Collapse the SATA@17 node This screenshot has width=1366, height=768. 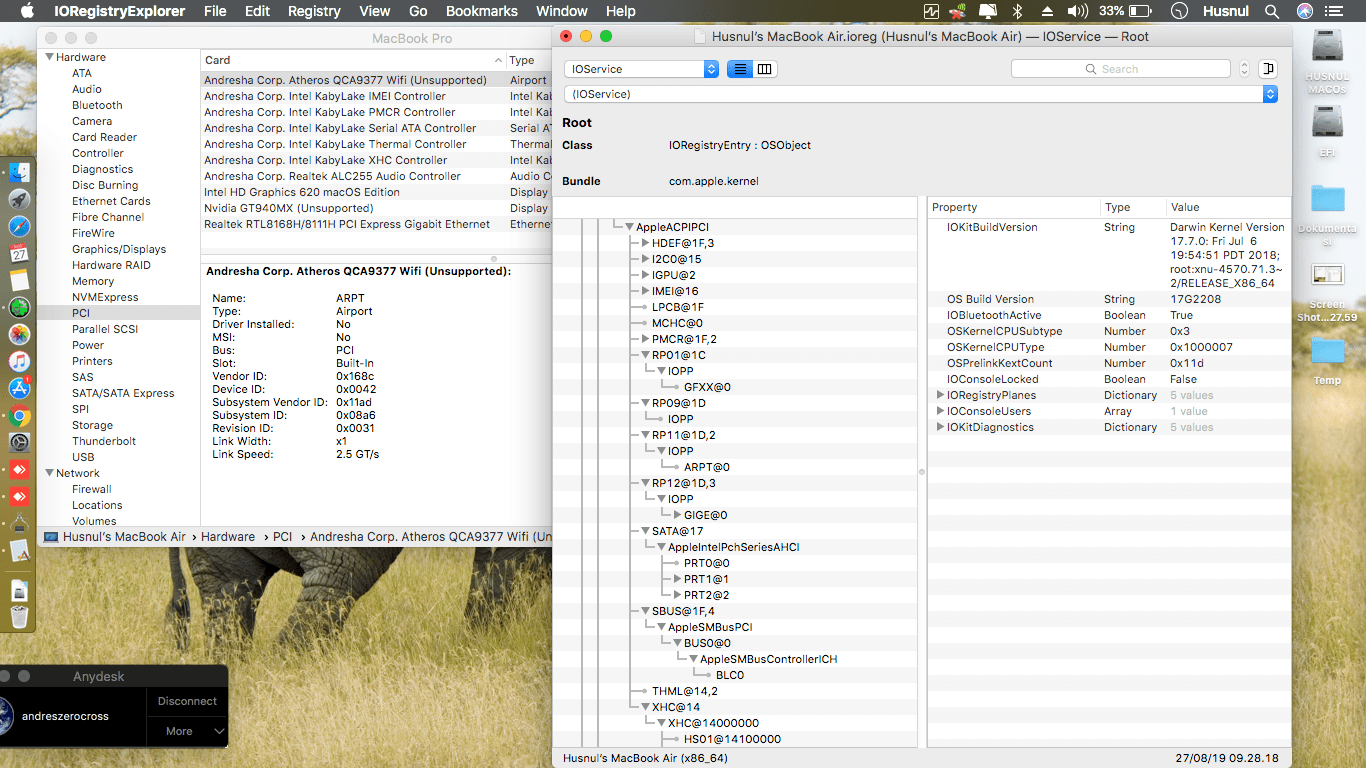click(x=645, y=531)
